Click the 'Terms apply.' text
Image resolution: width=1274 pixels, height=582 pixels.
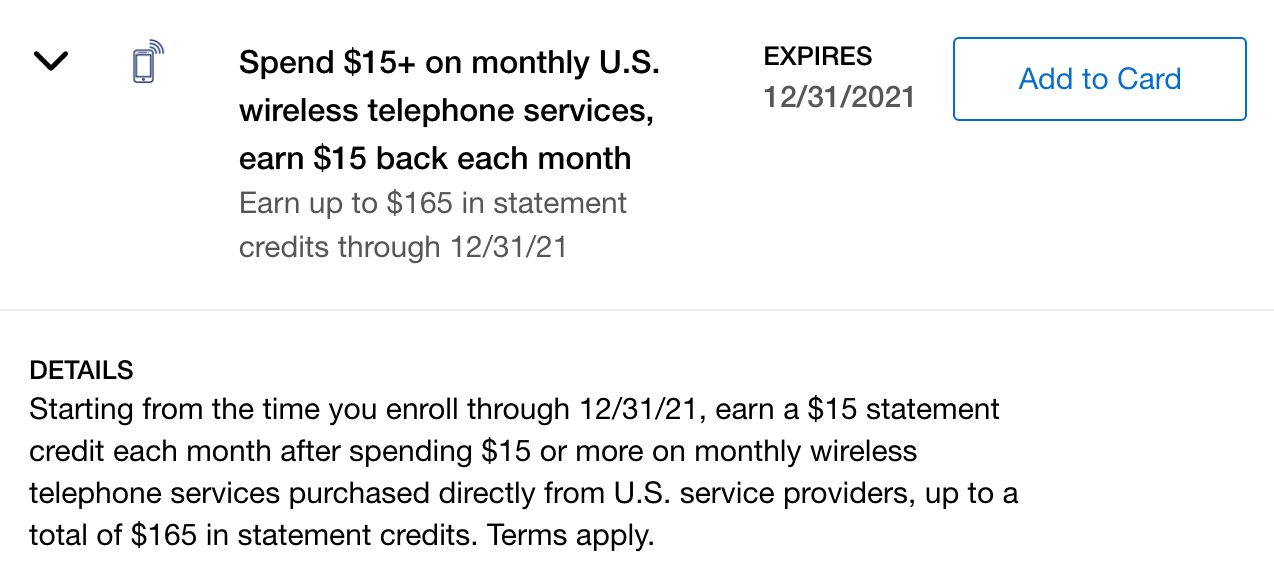[x=570, y=535]
